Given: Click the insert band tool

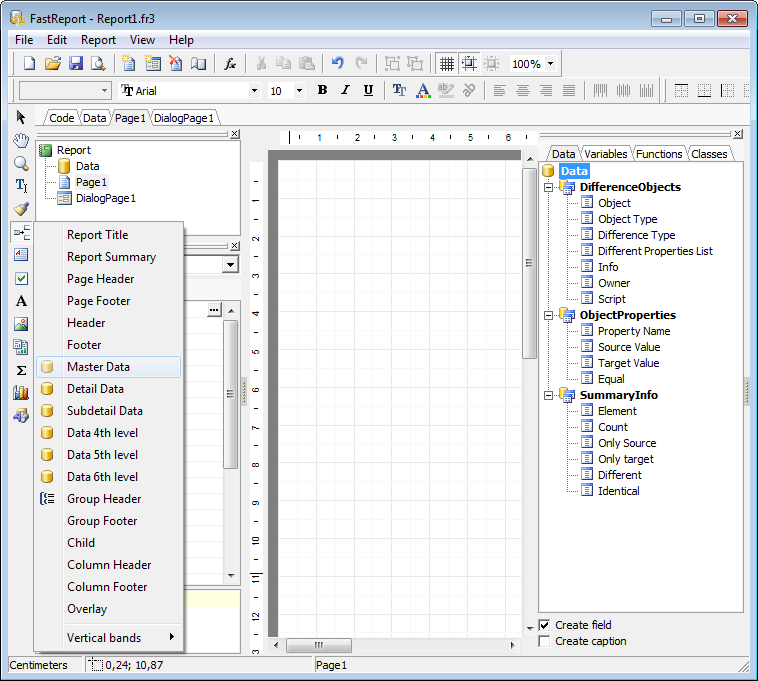Looking at the screenshot, I should (21, 232).
